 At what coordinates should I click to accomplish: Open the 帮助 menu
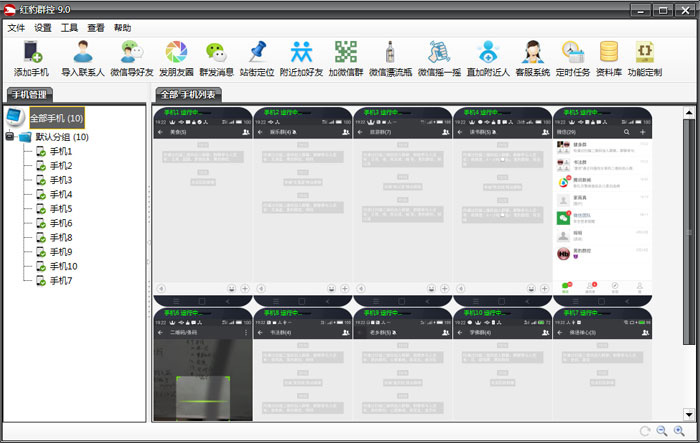(x=122, y=28)
